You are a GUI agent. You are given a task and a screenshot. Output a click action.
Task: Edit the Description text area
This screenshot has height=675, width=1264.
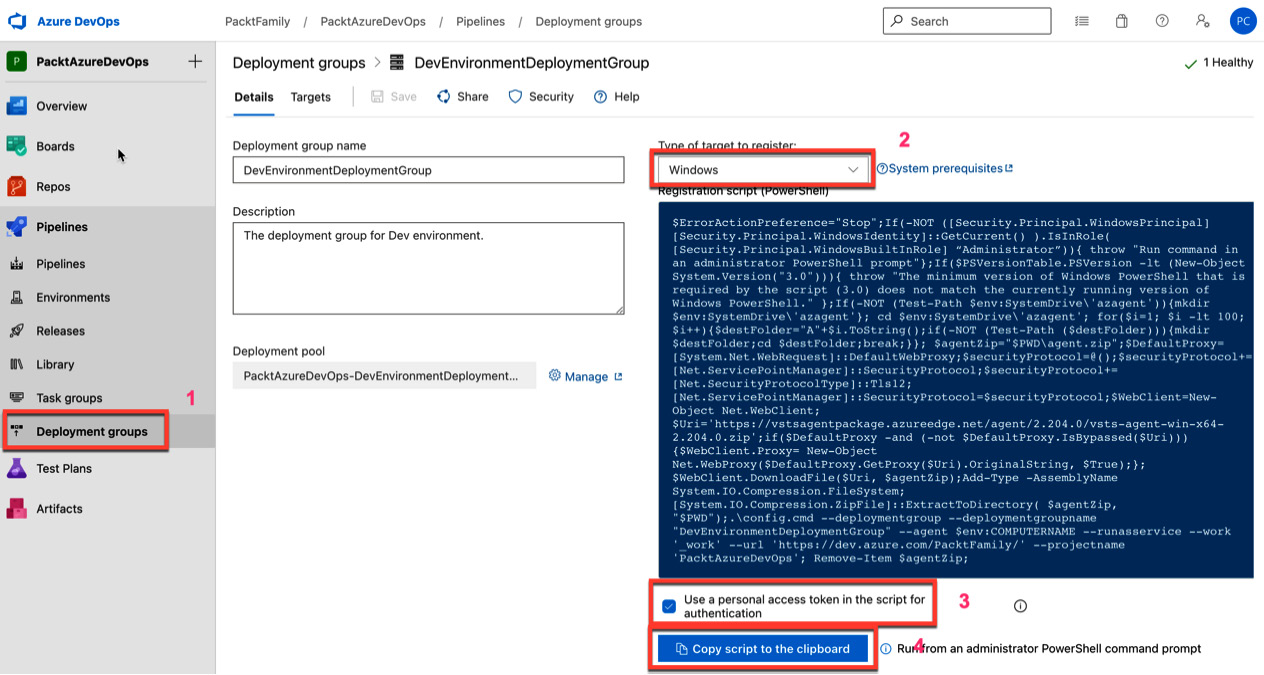point(428,268)
